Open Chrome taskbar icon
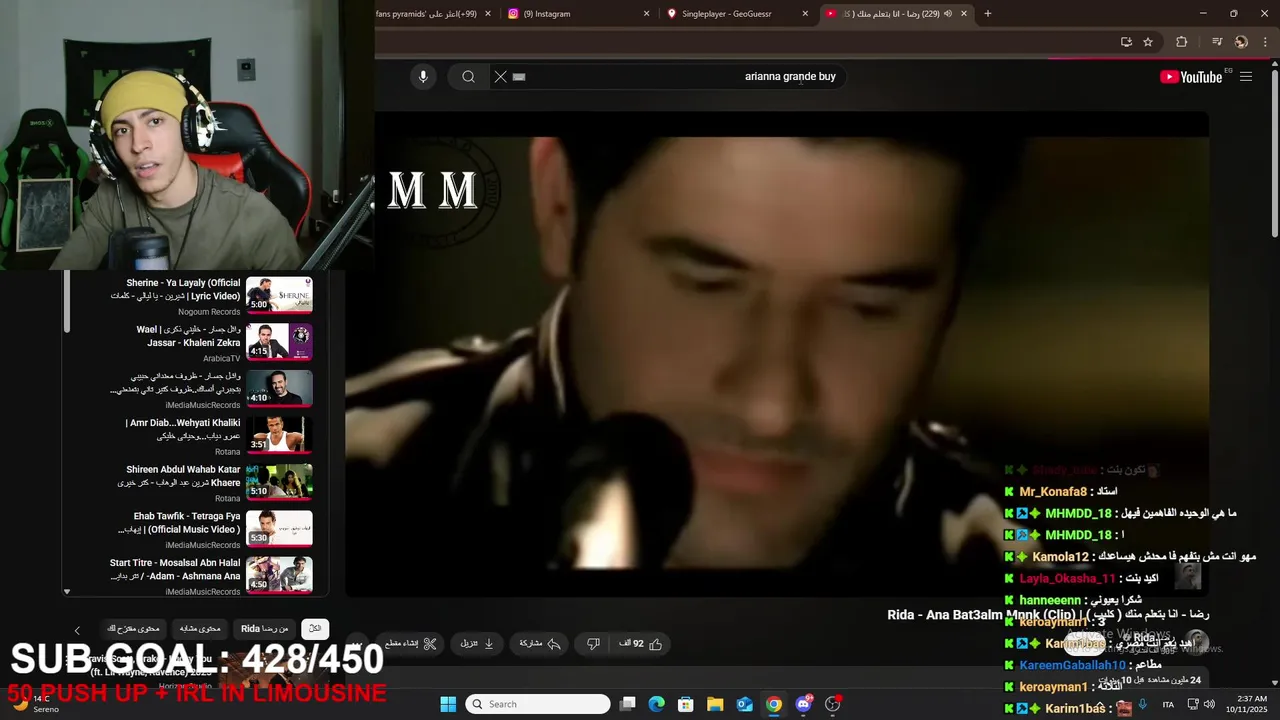 (x=774, y=704)
